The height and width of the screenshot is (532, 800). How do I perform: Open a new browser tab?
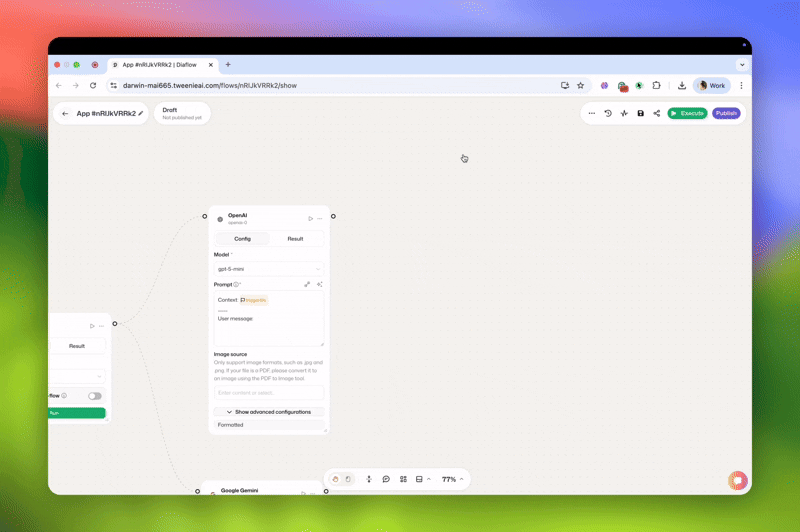(228, 65)
